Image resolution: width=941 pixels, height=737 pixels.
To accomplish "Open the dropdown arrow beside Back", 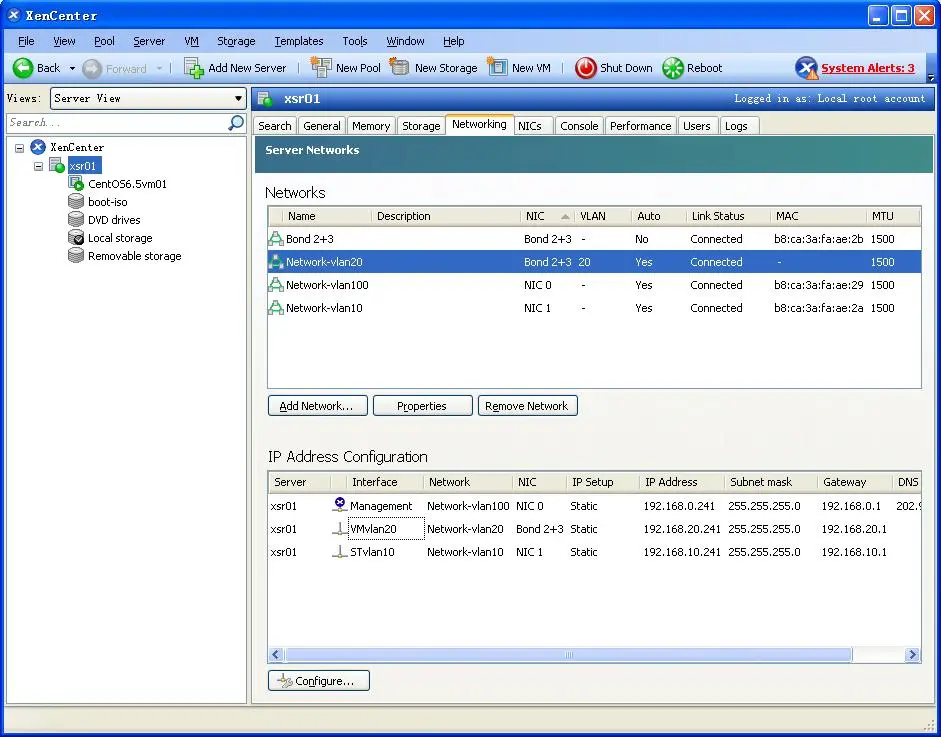I will coord(72,68).
